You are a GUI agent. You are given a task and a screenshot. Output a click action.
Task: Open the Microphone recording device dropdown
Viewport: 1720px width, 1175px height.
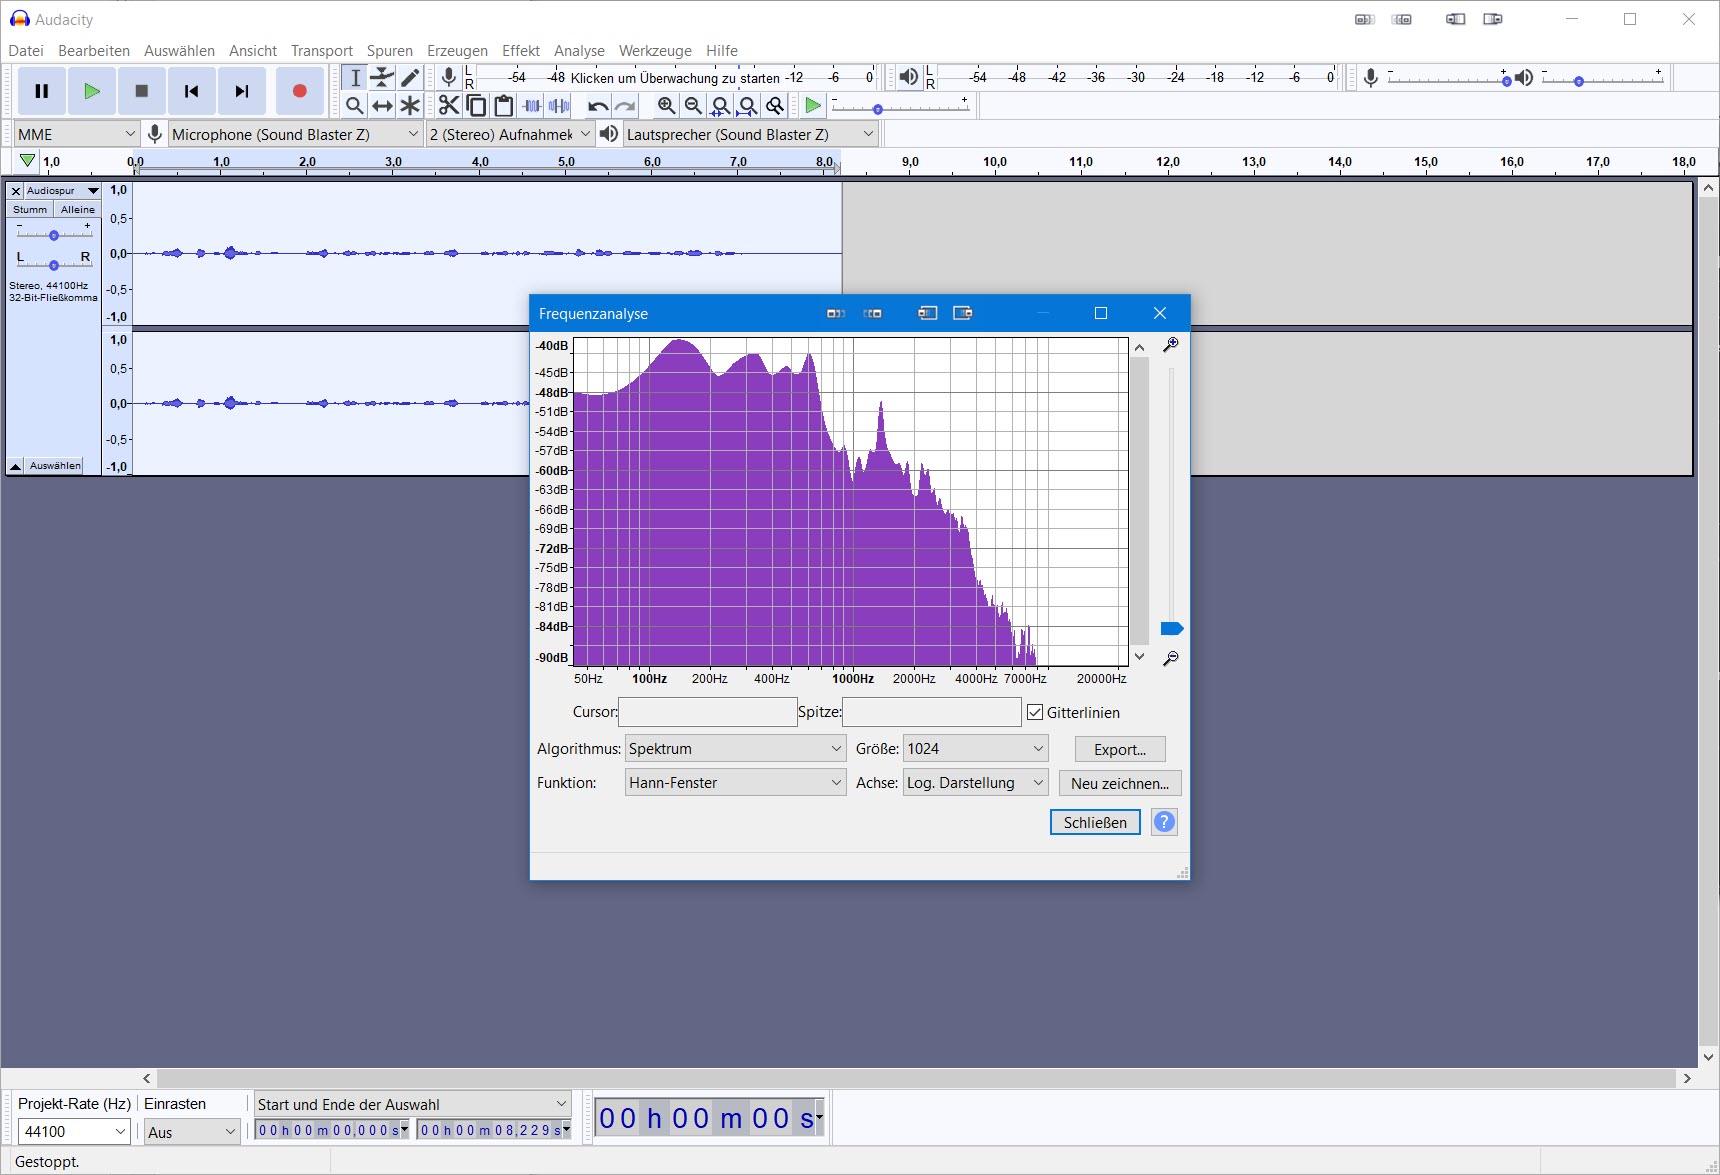pyautogui.click(x=295, y=134)
